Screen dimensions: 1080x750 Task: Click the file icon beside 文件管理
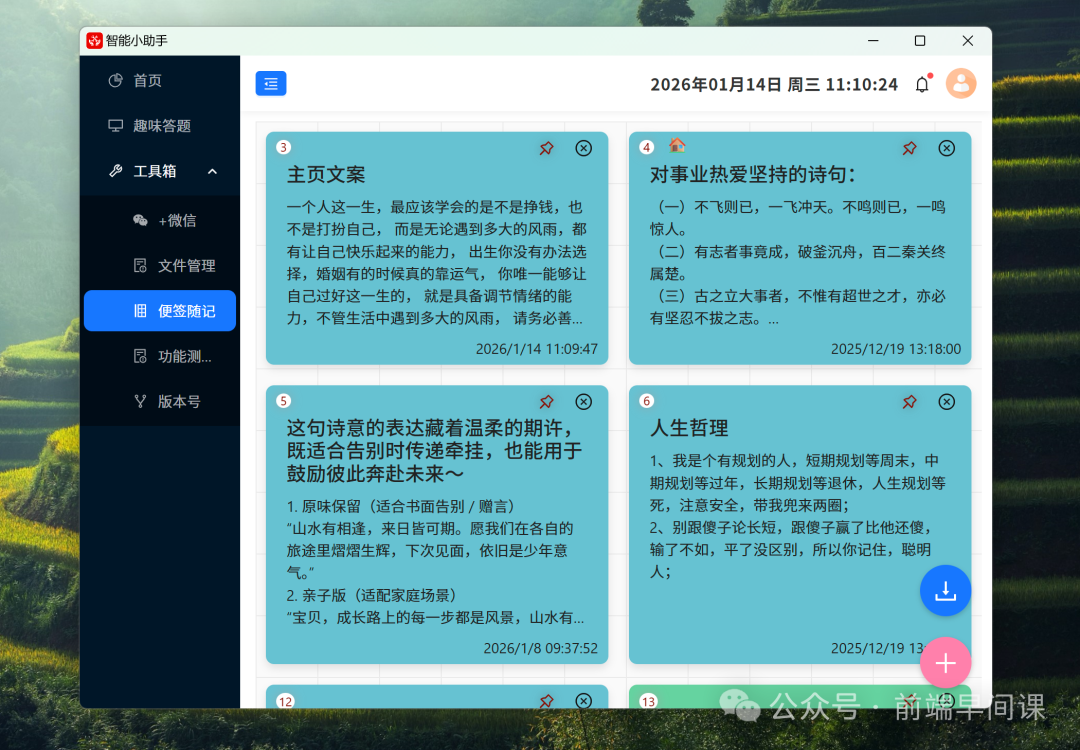pyautogui.click(x=141, y=266)
